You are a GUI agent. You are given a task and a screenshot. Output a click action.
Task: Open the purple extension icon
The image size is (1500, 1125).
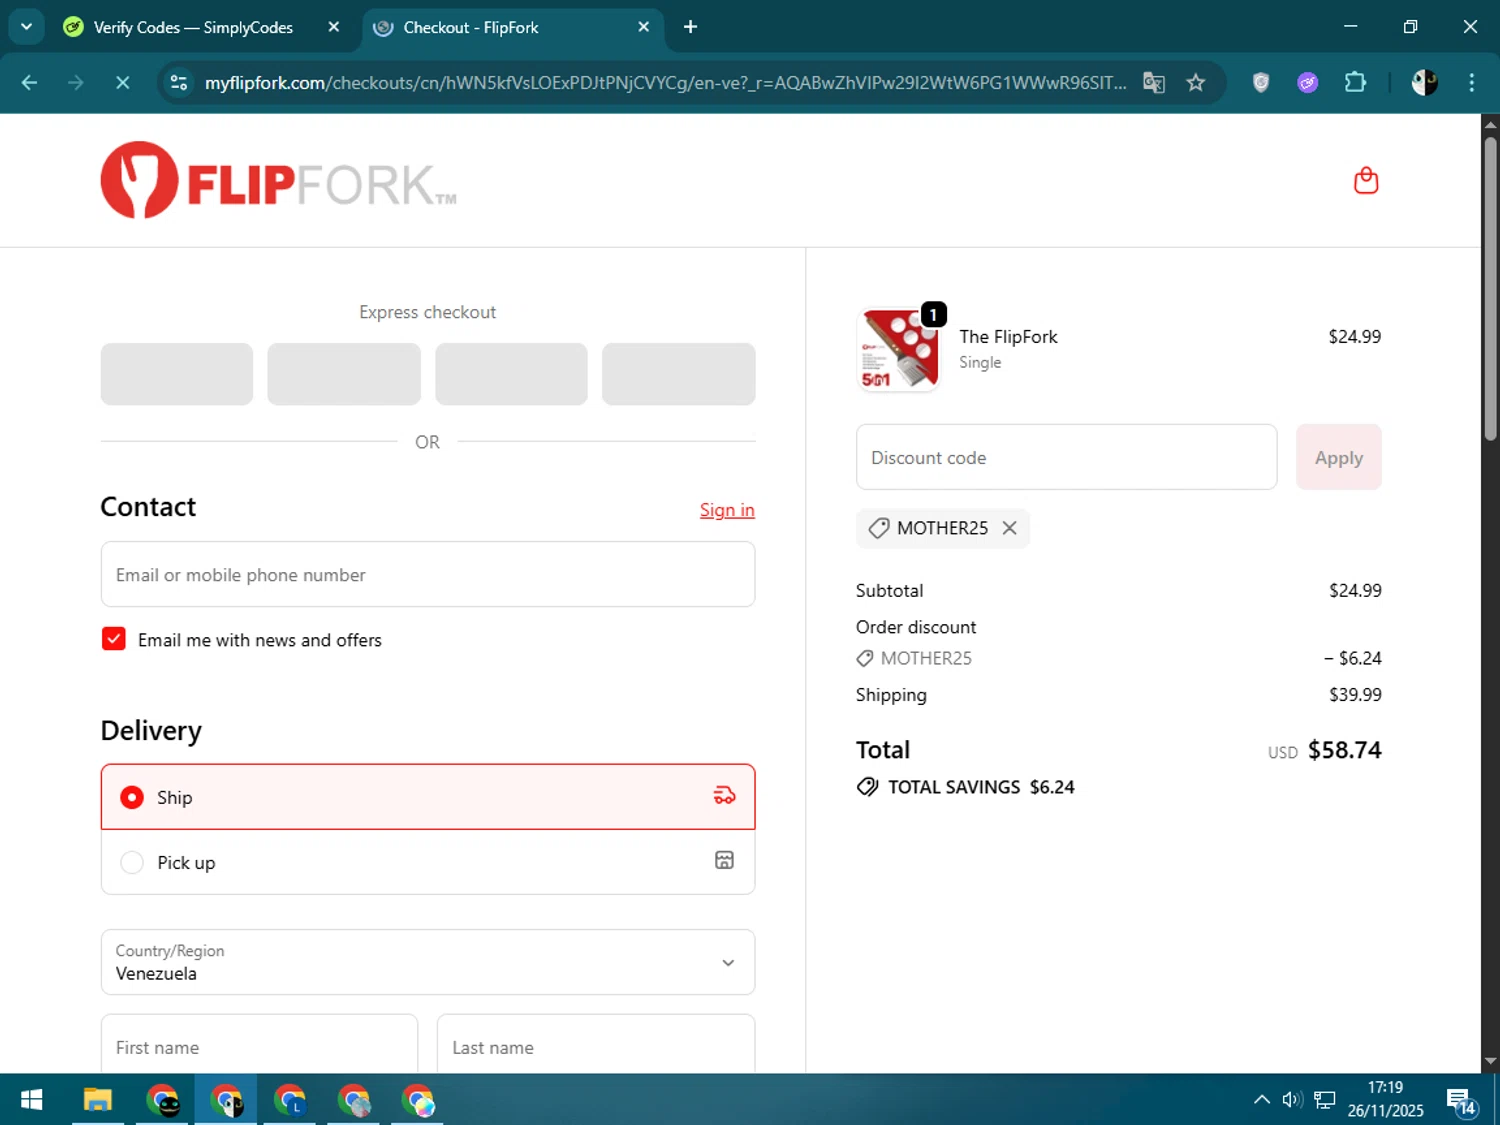pyautogui.click(x=1308, y=83)
